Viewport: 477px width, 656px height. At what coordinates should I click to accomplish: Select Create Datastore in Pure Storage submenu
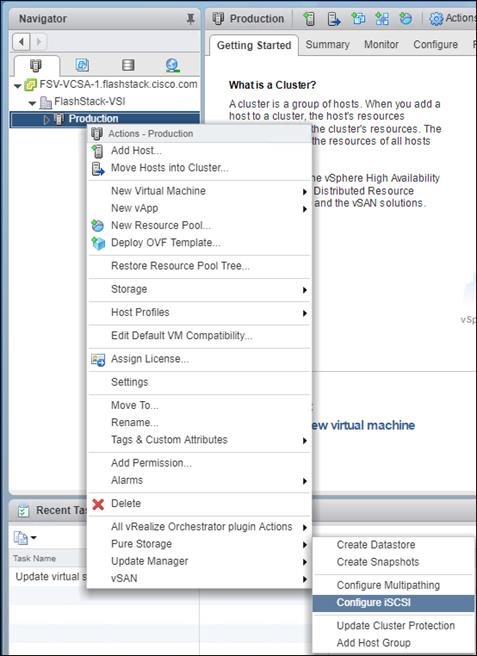(393, 545)
